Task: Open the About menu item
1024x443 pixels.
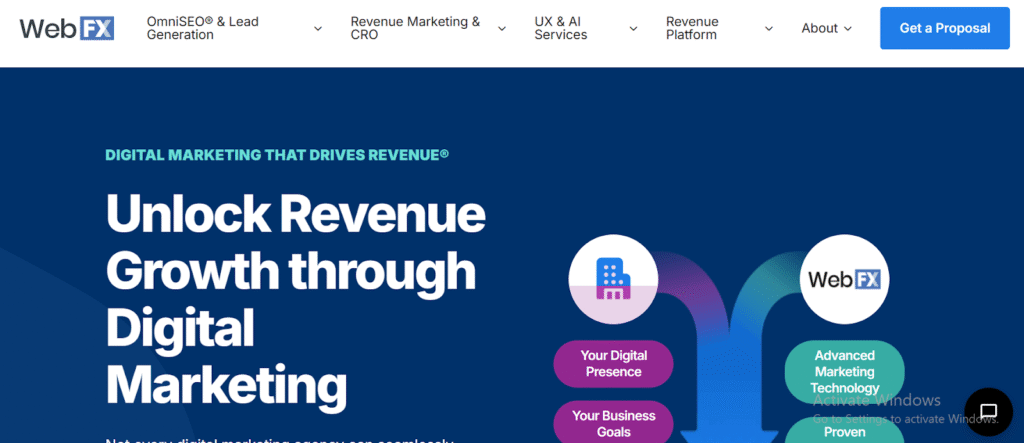Action: (819, 28)
